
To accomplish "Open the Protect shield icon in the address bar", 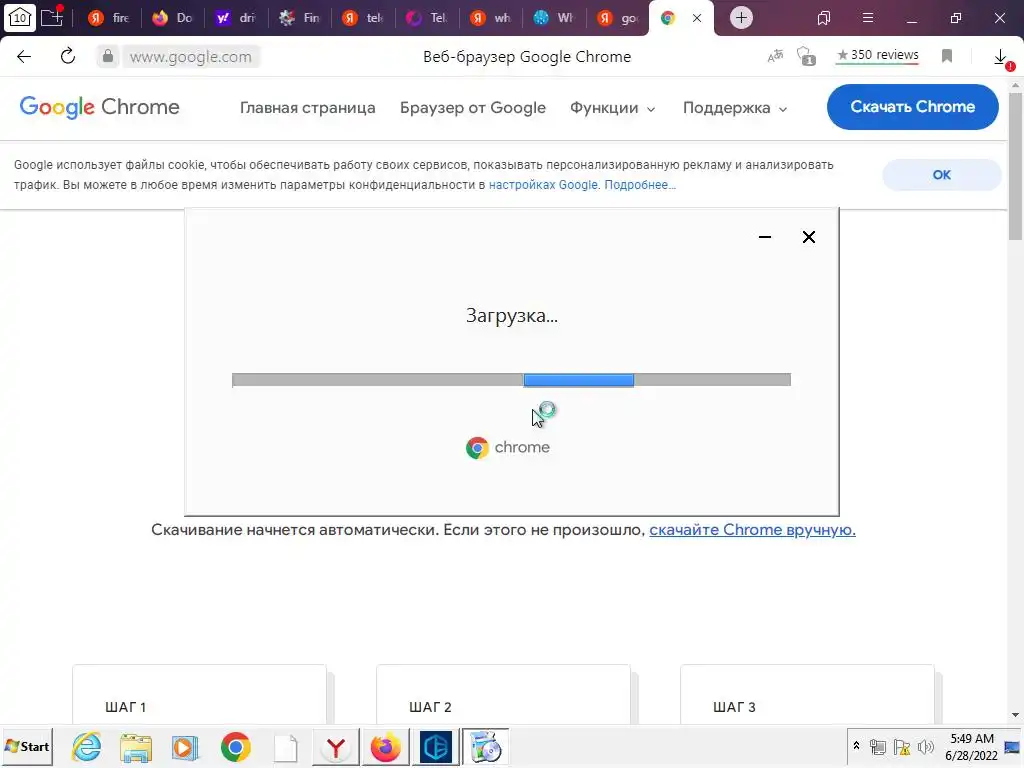I will pyautogui.click(x=807, y=56).
